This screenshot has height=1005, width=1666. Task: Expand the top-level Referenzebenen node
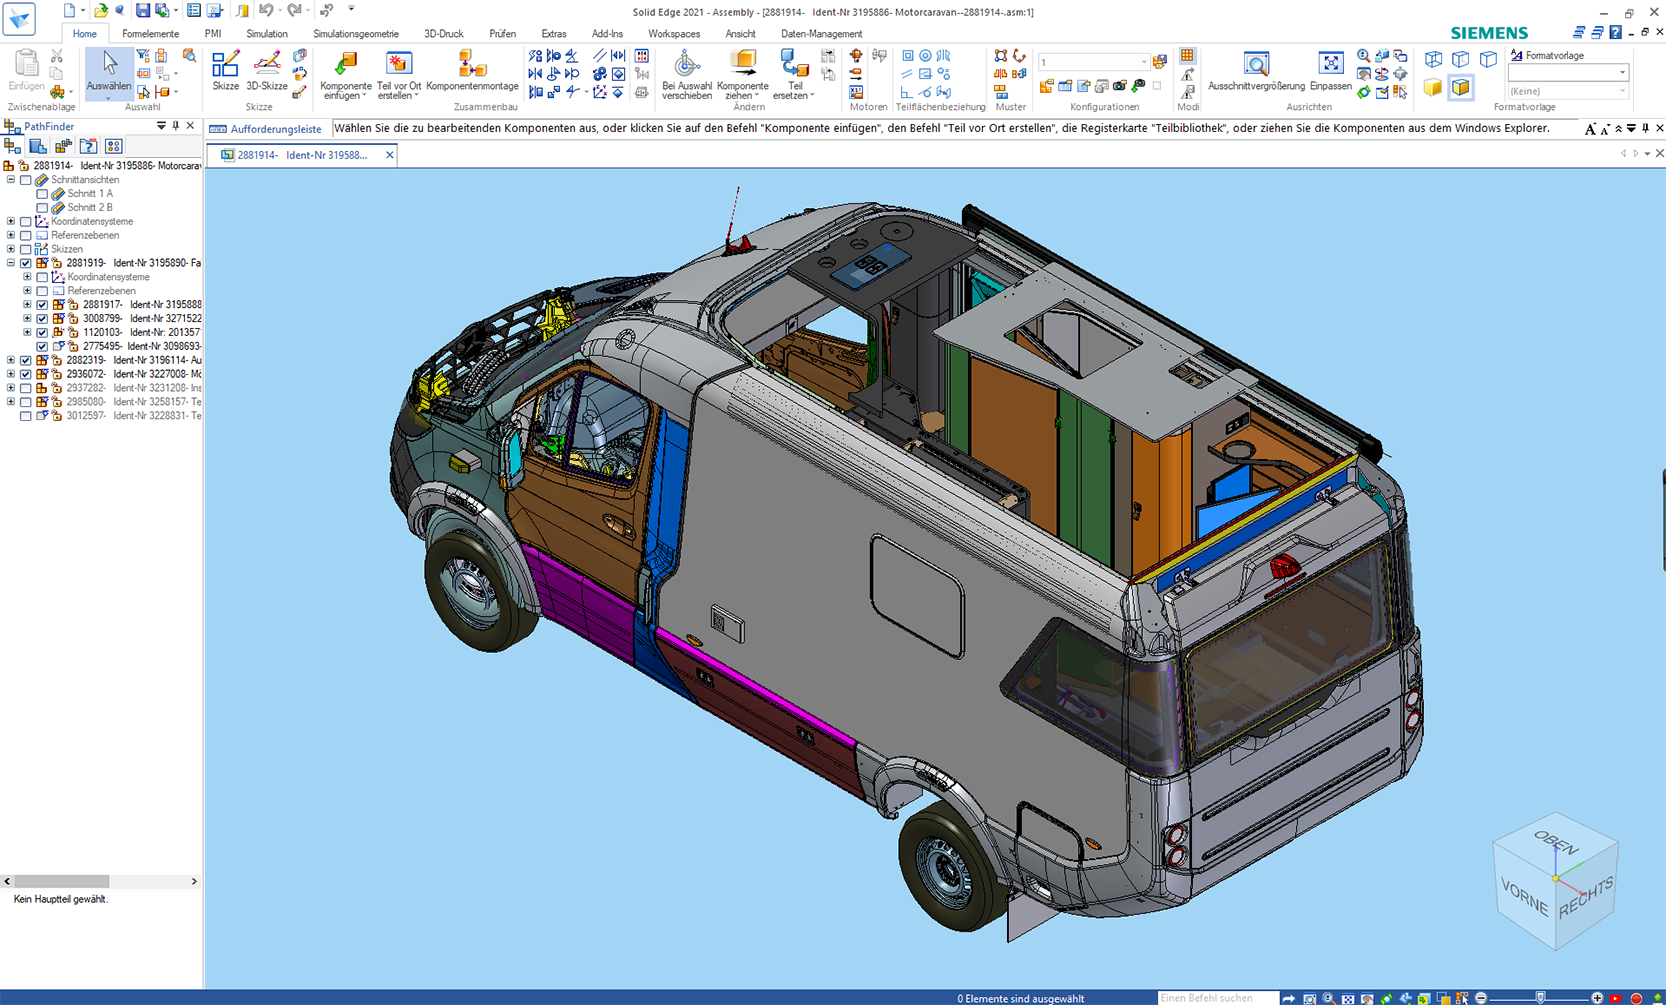point(11,235)
